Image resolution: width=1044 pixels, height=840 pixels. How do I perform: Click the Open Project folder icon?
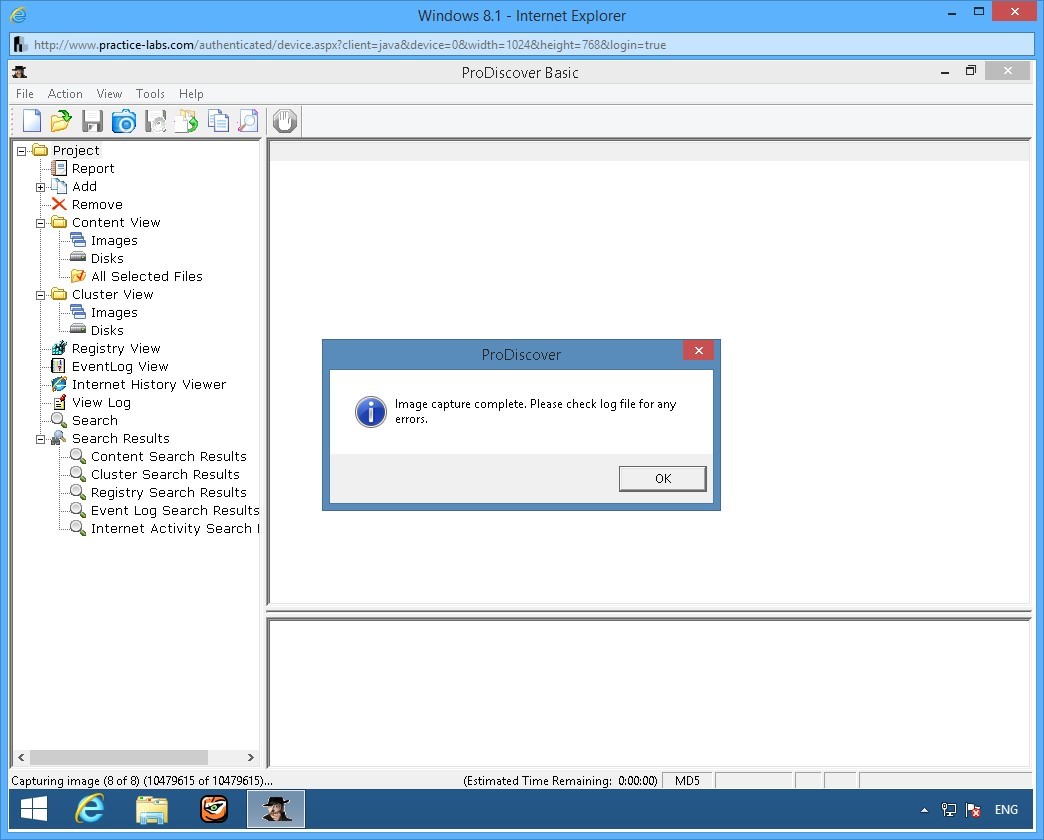[61, 121]
